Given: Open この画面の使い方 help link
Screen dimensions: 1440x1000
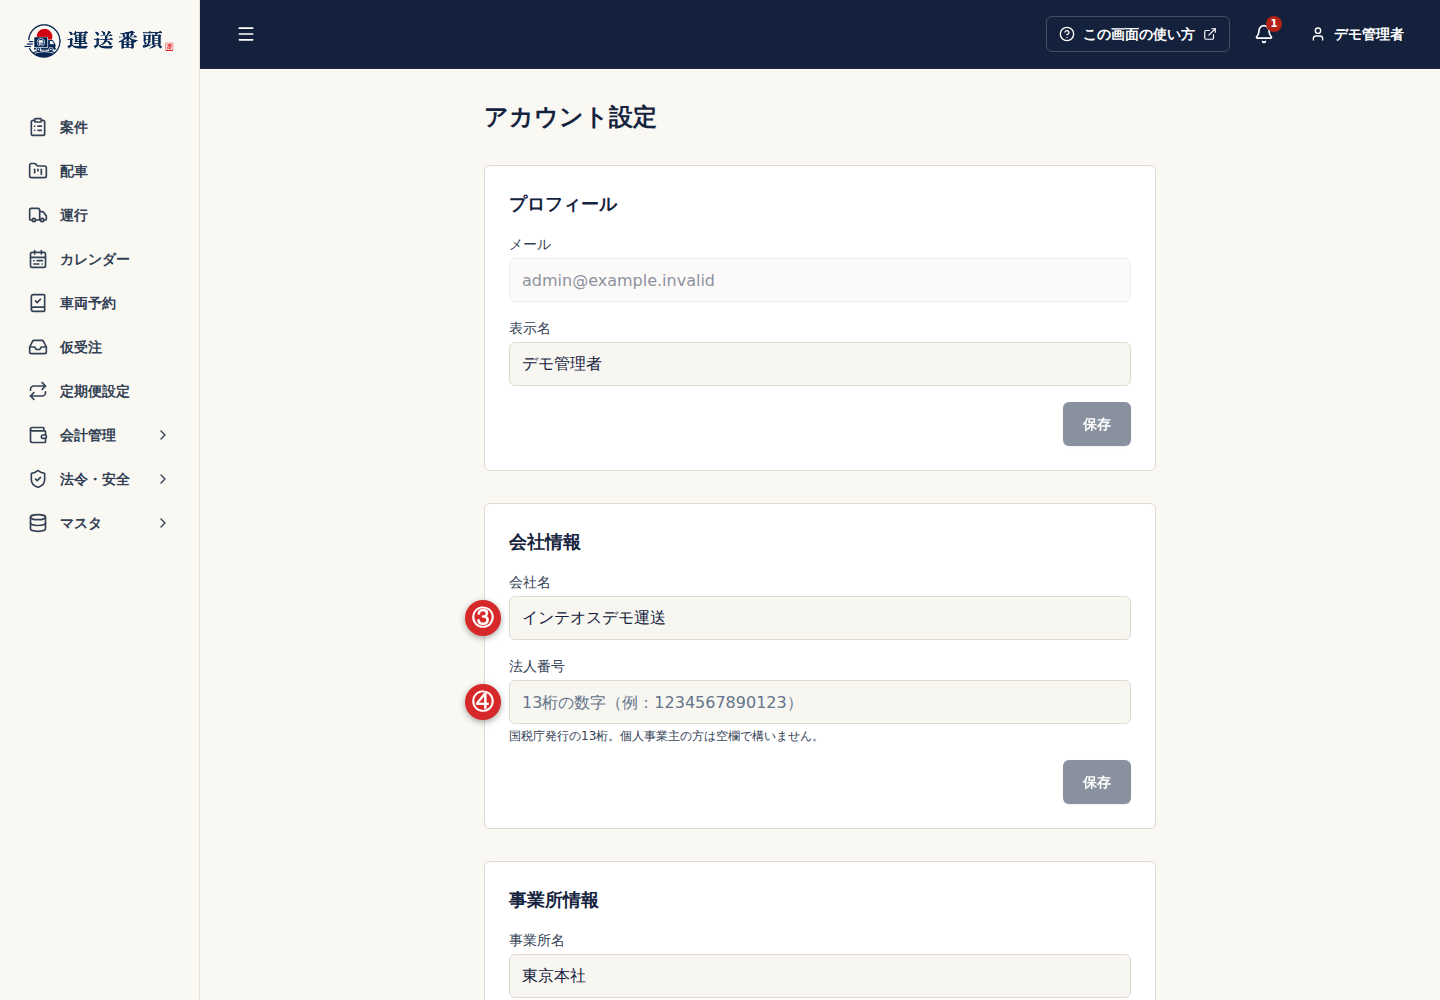Looking at the screenshot, I should click(x=1138, y=34).
